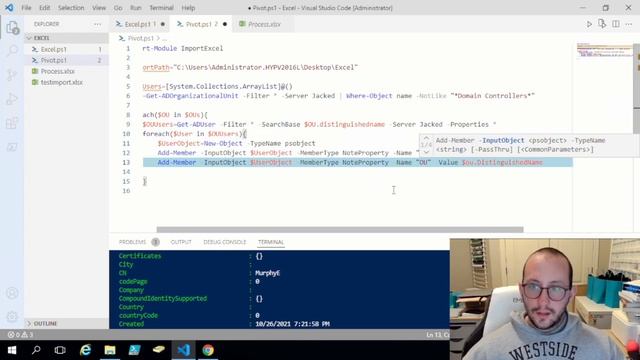Viewport: 640px width, 360px height.
Task: Place cursor on line 1 Import-Module text
Action: click(182, 48)
